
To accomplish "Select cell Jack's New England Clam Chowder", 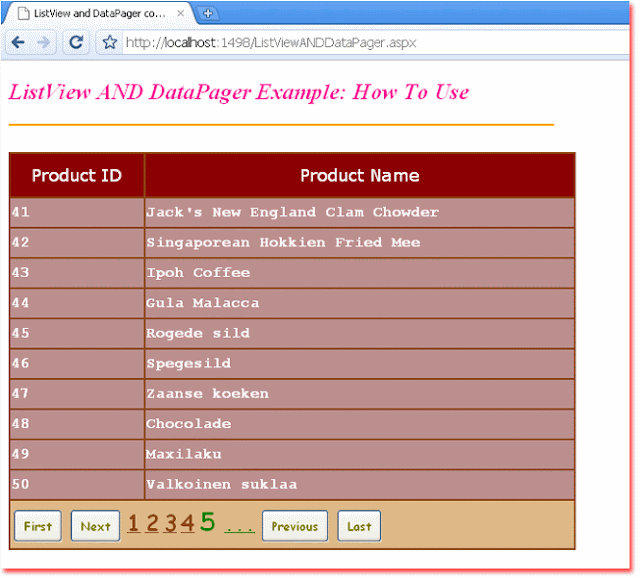I will [360, 212].
